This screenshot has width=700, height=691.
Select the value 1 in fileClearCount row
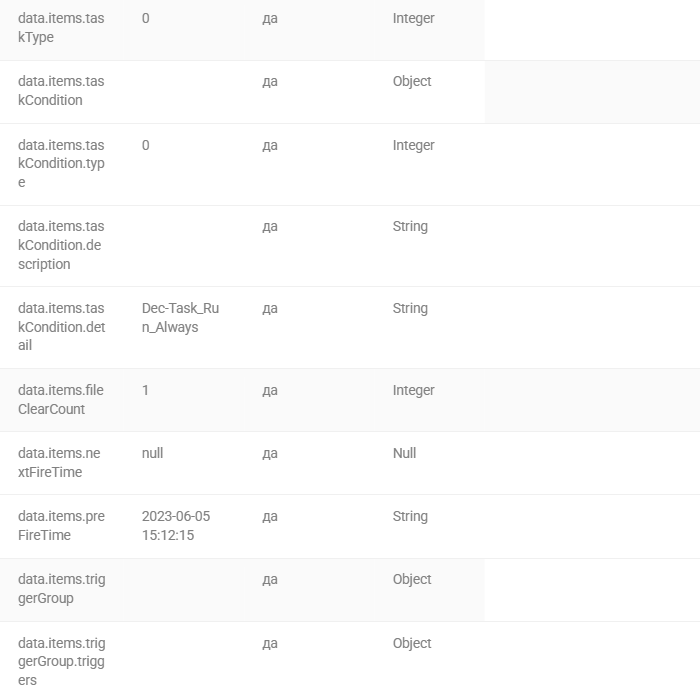click(x=145, y=390)
